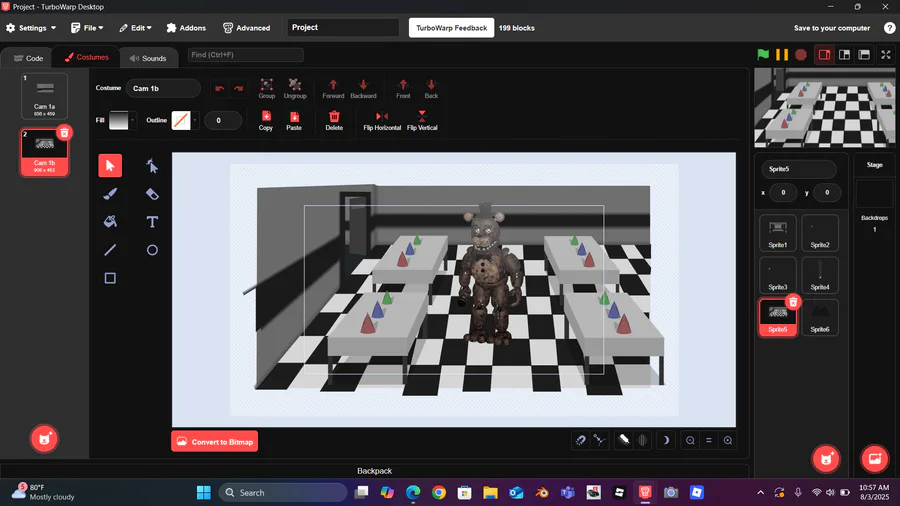The height and width of the screenshot is (506, 900).
Task: Click the Fill color swatch
Action: [119, 120]
